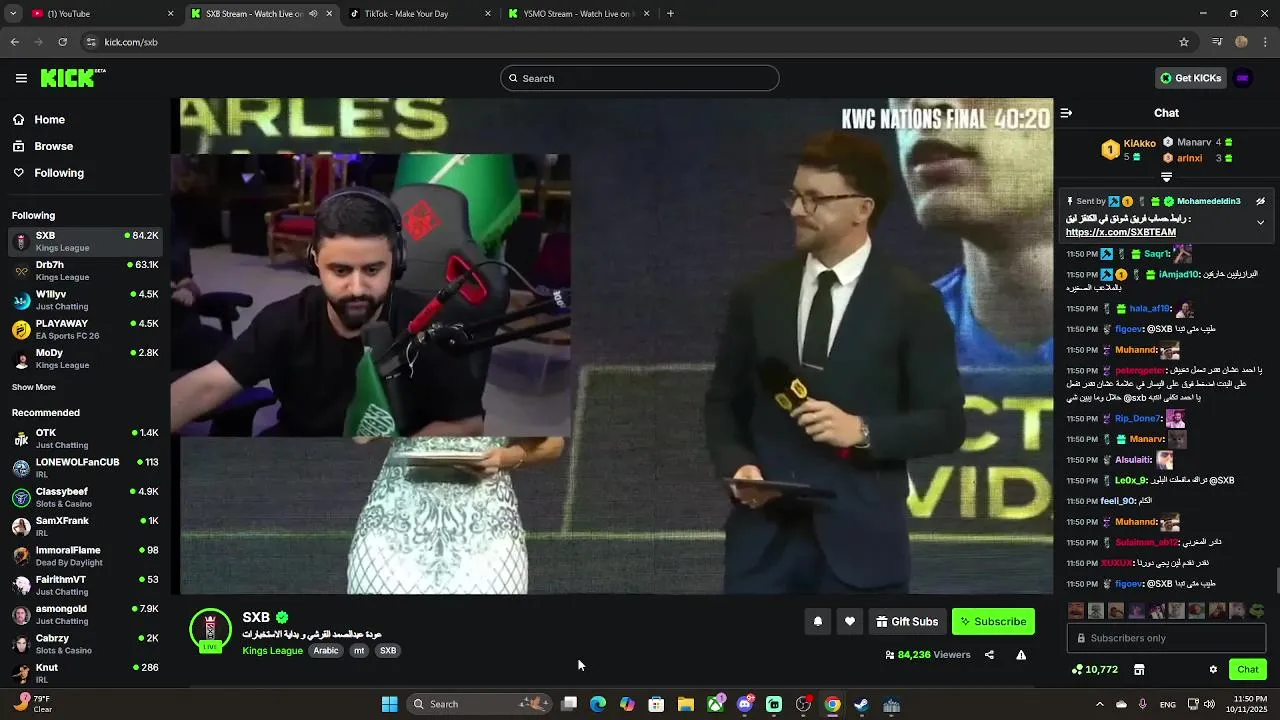The width and height of the screenshot is (1280, 720).
Task: Click the 10,772 KICKs balance
Action: pyautogui.click(x=1095, y=669)
